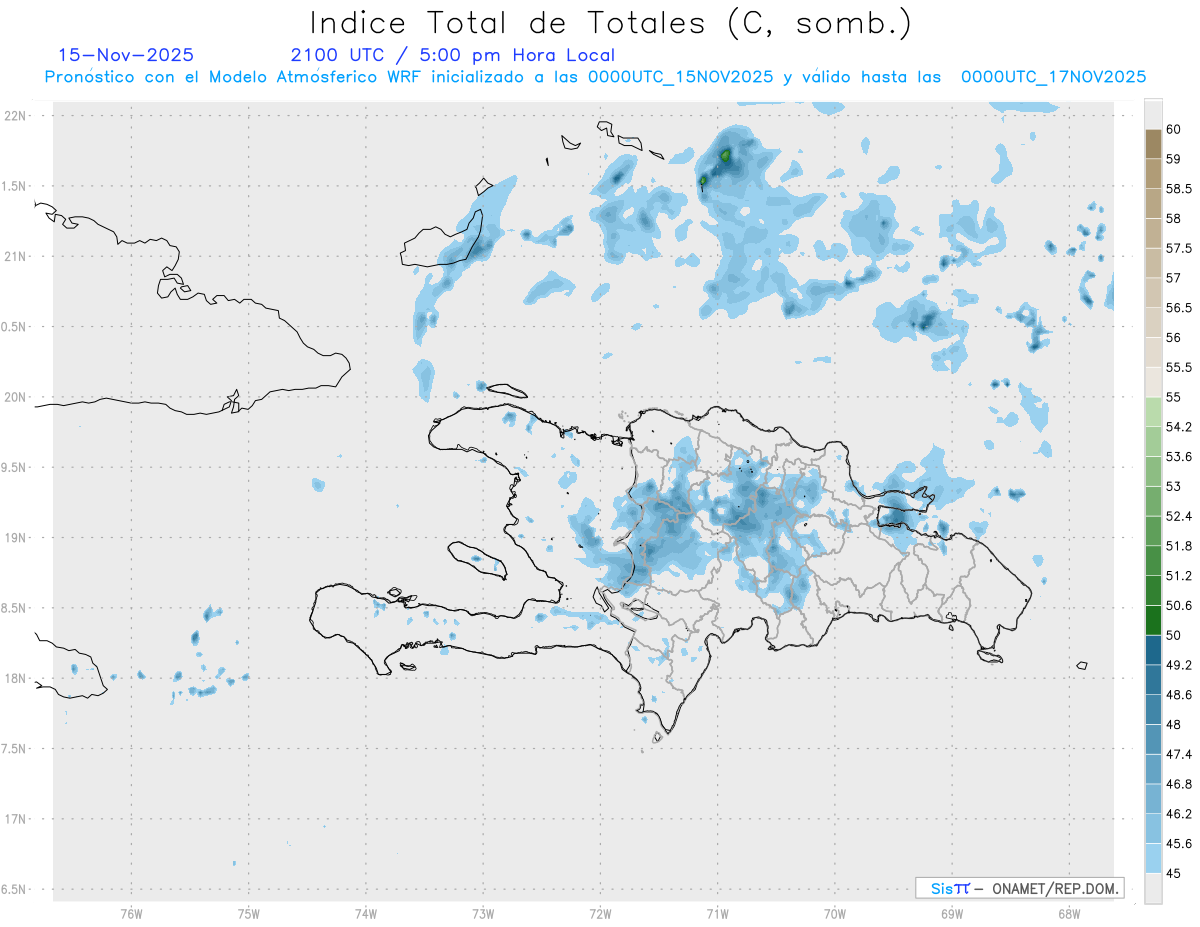Click the legend value '47.4'
The width and height of the screenshot is (1200, 927).
point(1180,754)
